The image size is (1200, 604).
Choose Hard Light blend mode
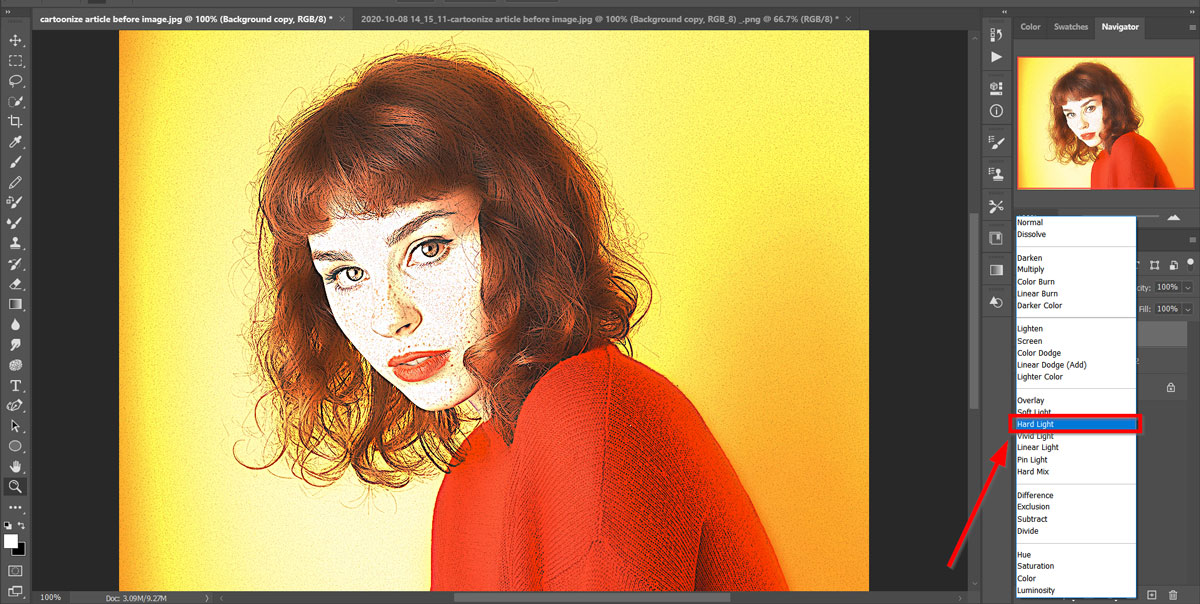click(x=1076, y=424)
